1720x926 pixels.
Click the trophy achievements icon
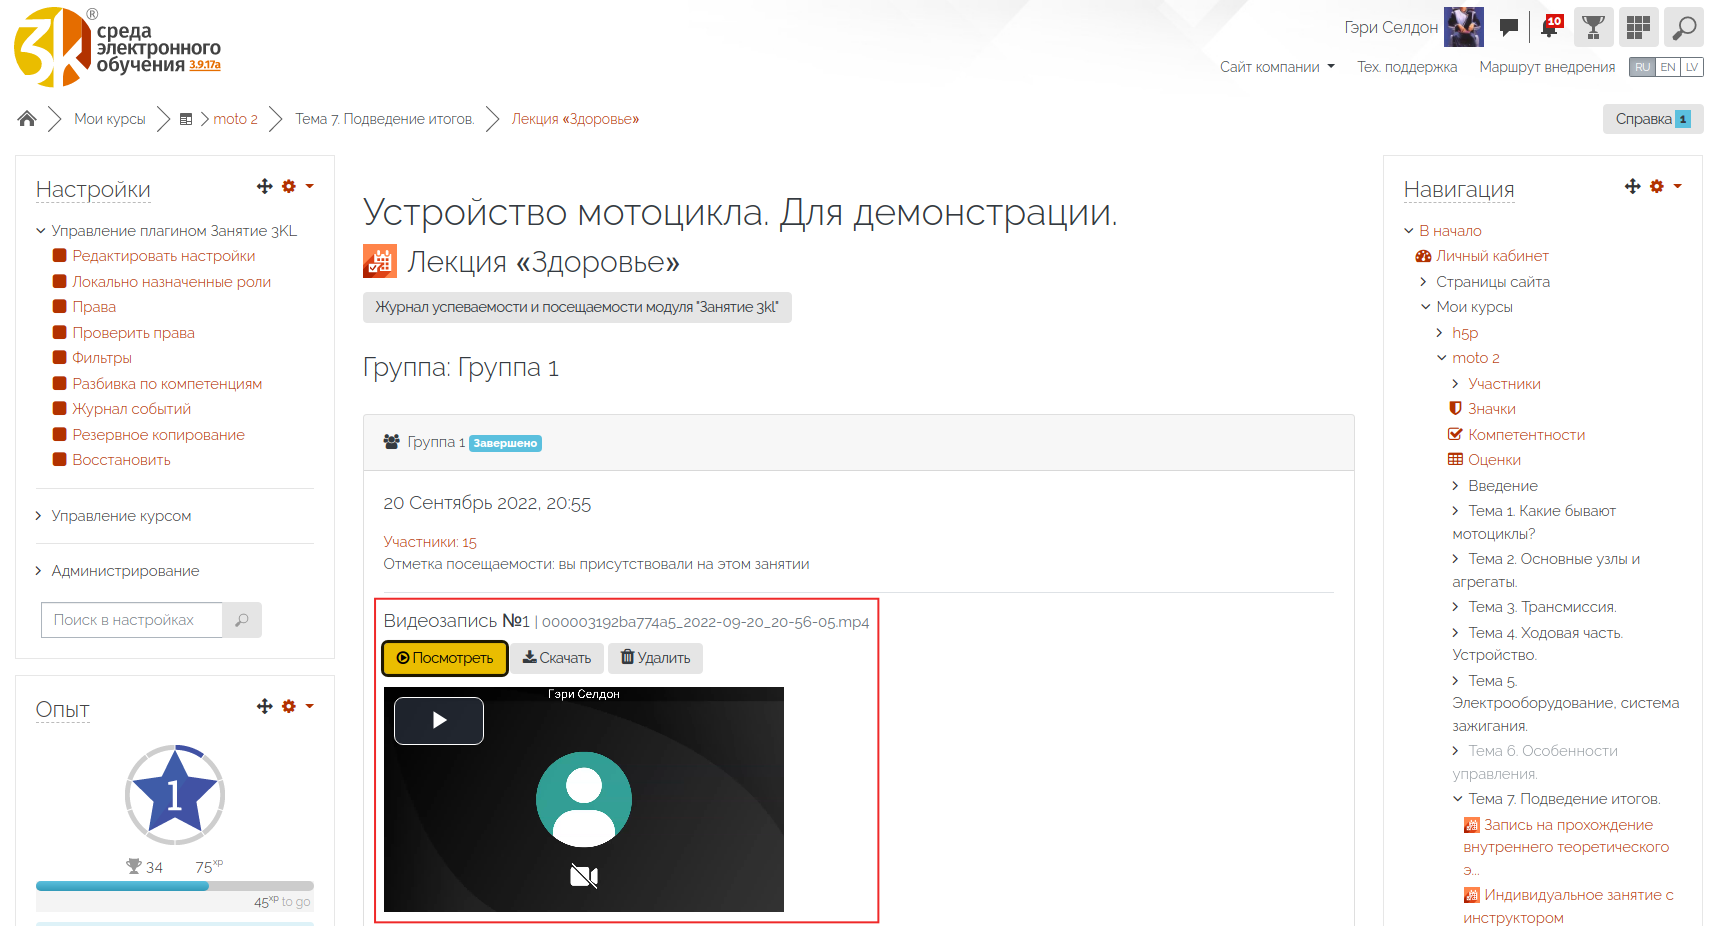1594,27
